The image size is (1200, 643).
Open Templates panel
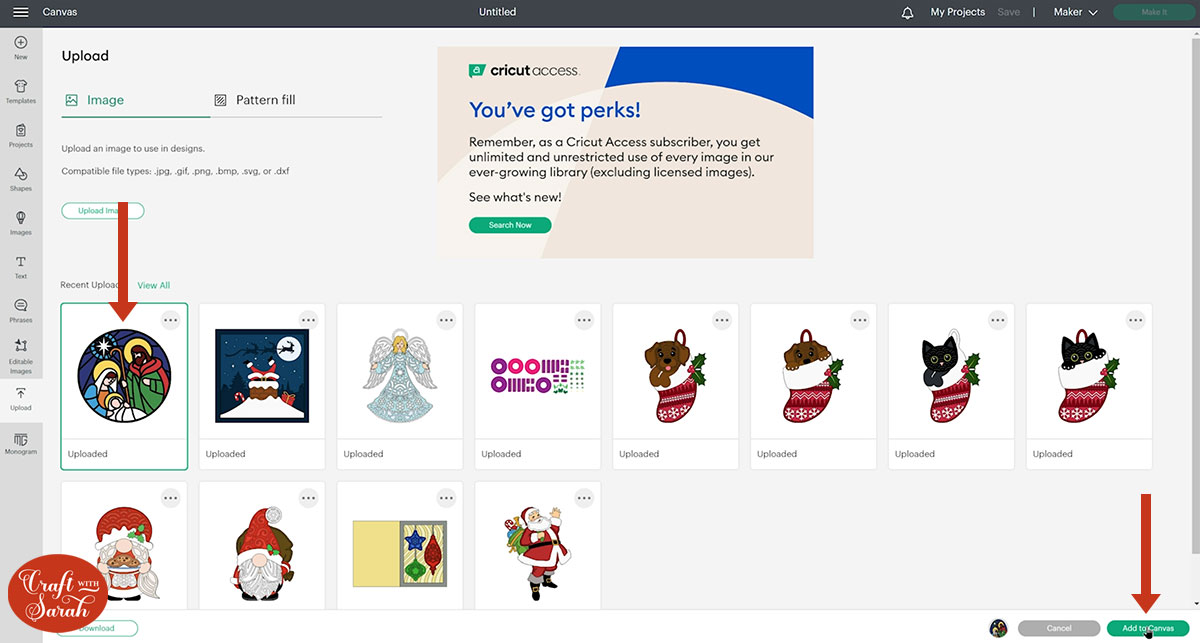click(x=21, y=92)
